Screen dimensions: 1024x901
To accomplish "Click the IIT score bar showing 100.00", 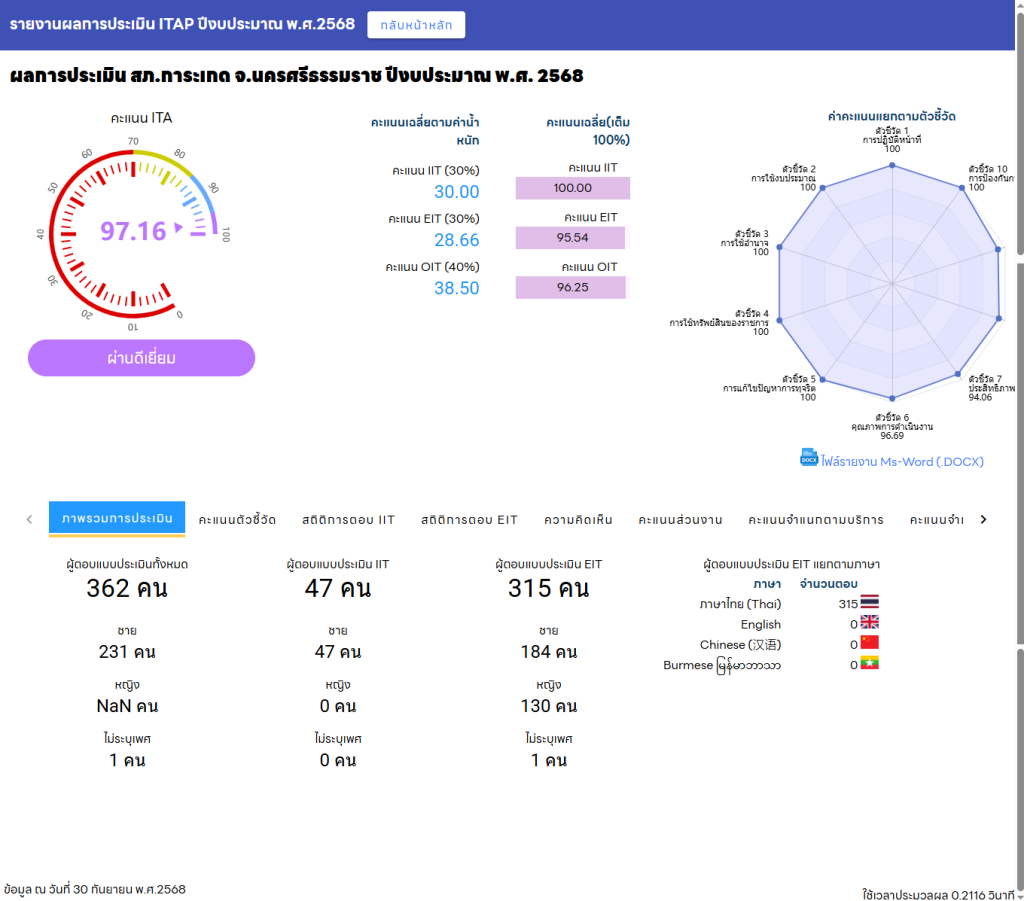I will pyautogui.click(x=572, y=188).
